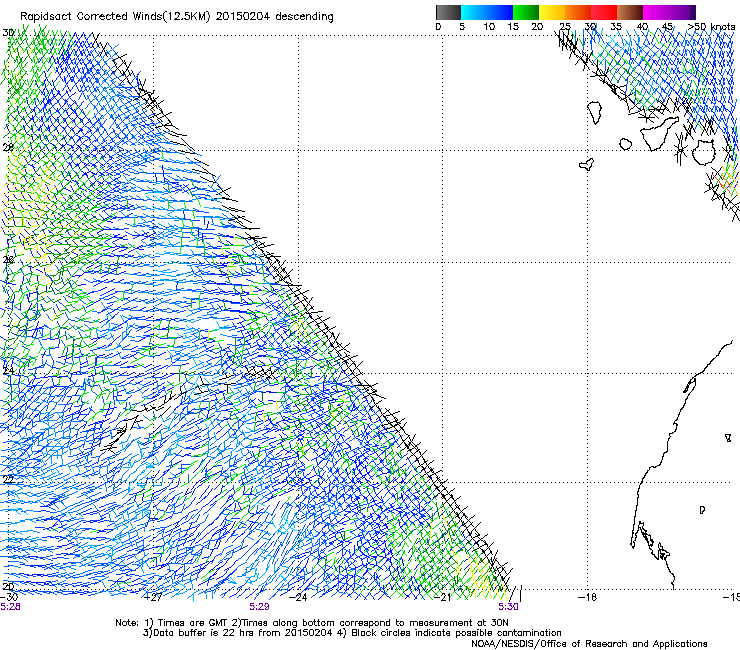The width and height of the screenshot is (740, 650).
Task: Click the La Palma island outline
Action: point(595,112)
